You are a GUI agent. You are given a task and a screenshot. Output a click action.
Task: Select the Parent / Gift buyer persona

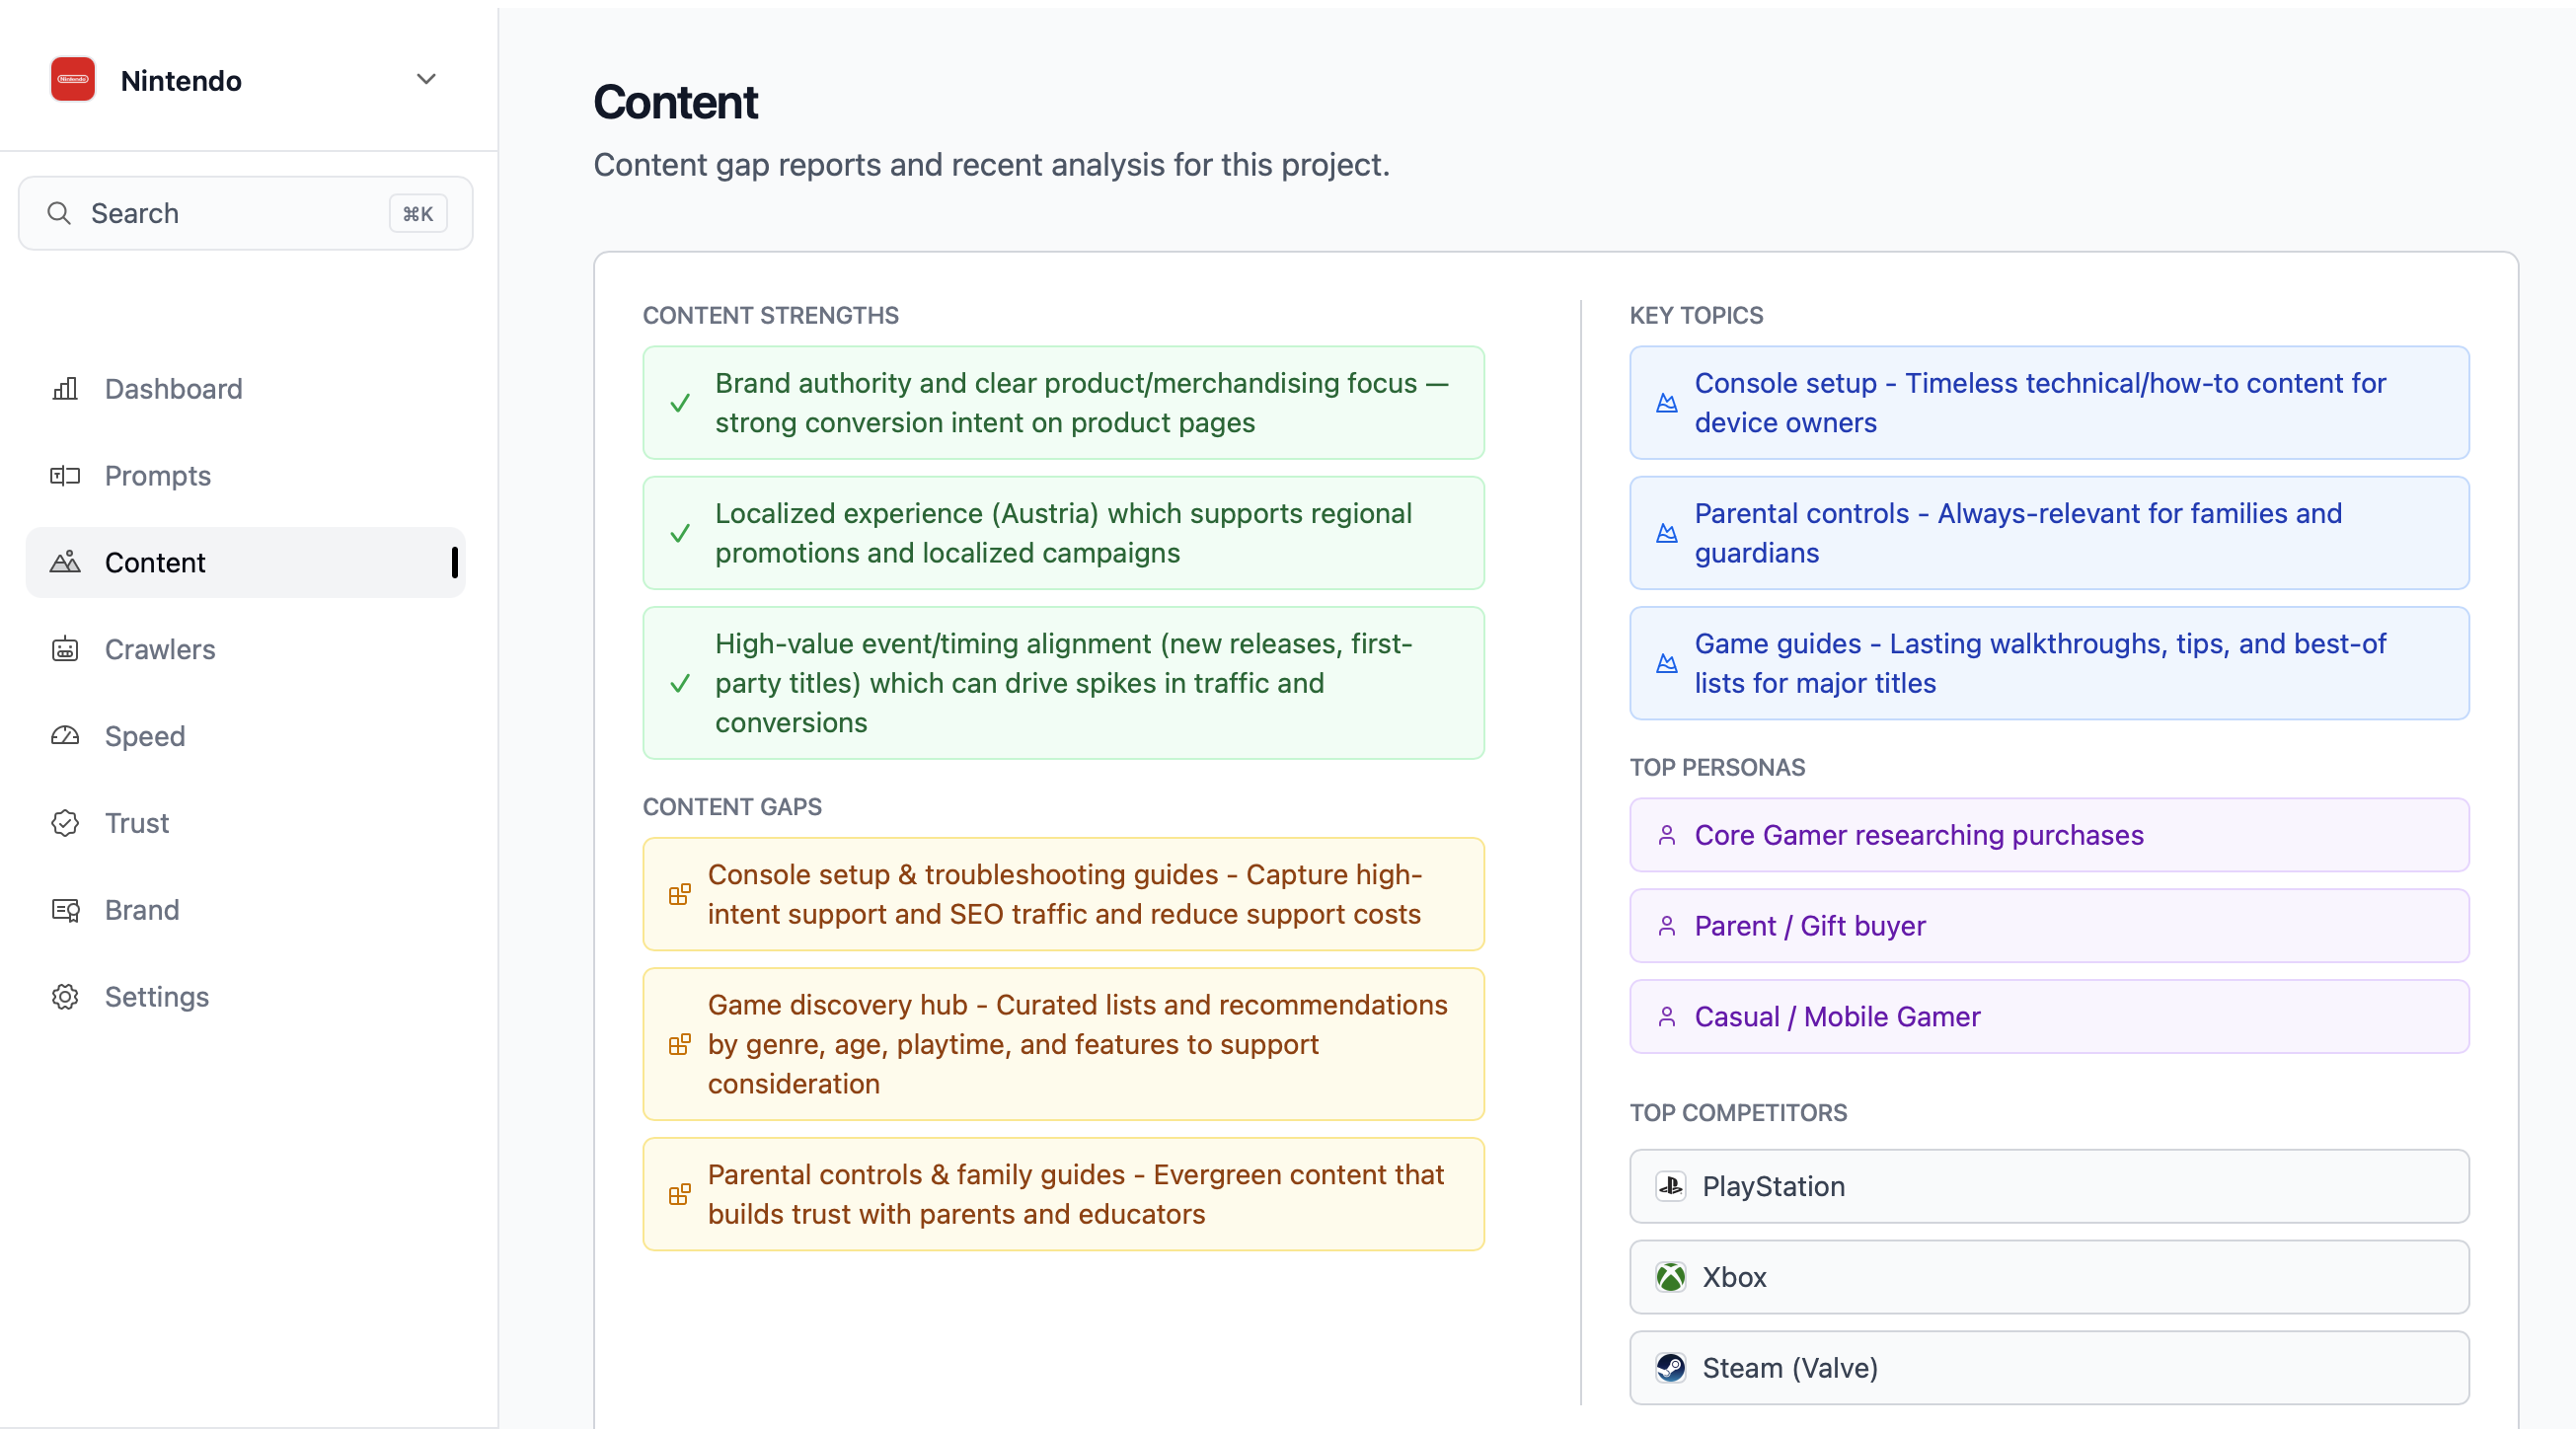coord(2048,925)
